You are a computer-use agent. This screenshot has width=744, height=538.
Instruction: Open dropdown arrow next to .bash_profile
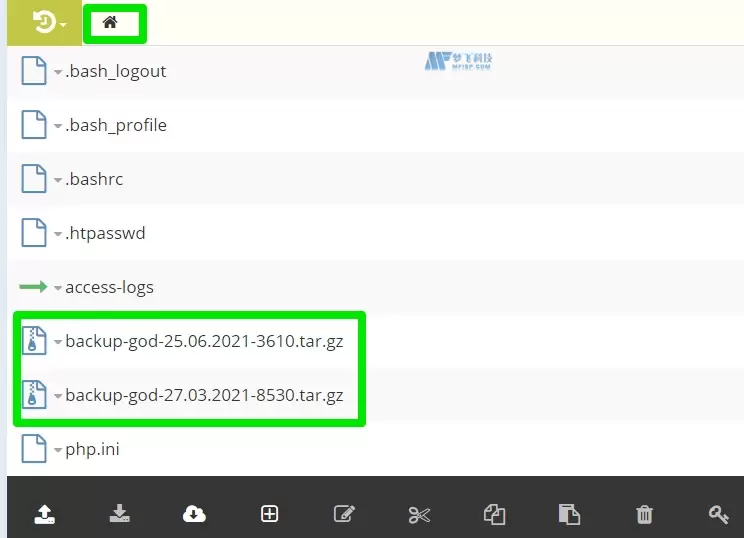(x=58, y=126)
